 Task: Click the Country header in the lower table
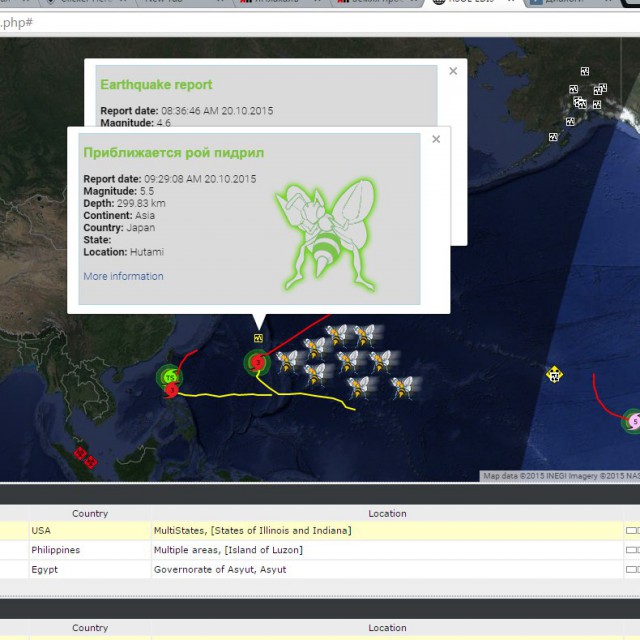tap(90, 628)
